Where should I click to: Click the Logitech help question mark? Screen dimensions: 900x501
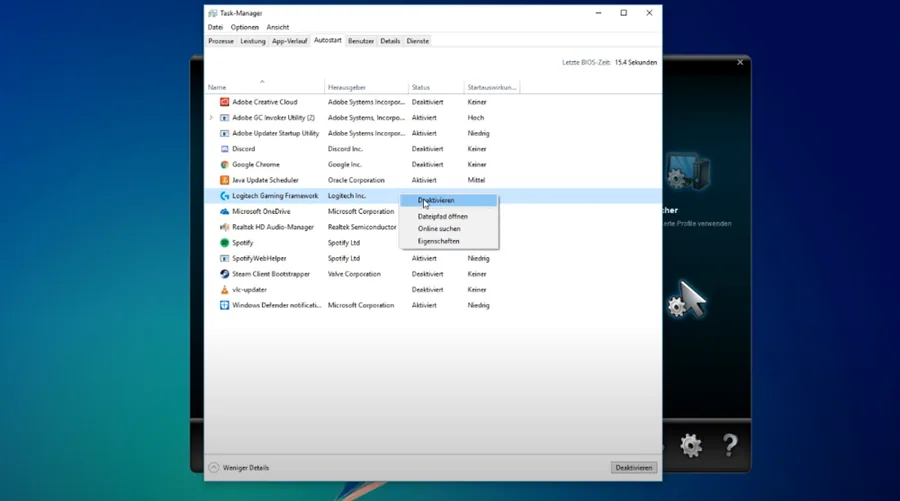pyautogui.click(x=730, y=445)
